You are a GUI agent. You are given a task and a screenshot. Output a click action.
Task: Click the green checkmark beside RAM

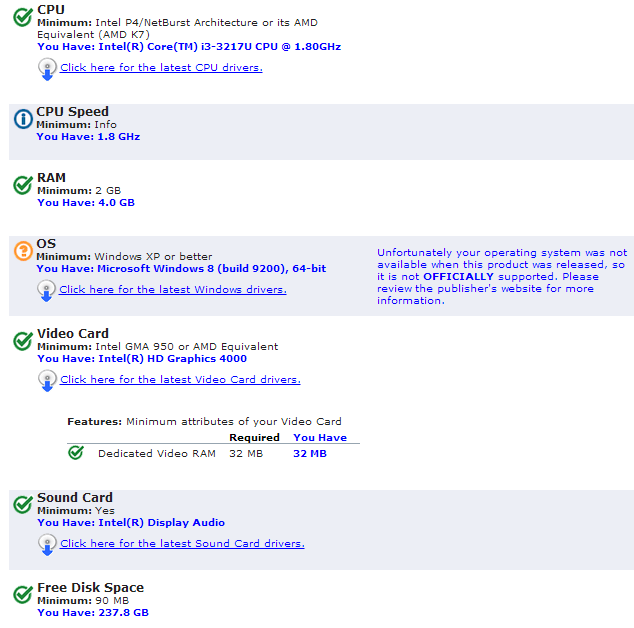(23, 185)
